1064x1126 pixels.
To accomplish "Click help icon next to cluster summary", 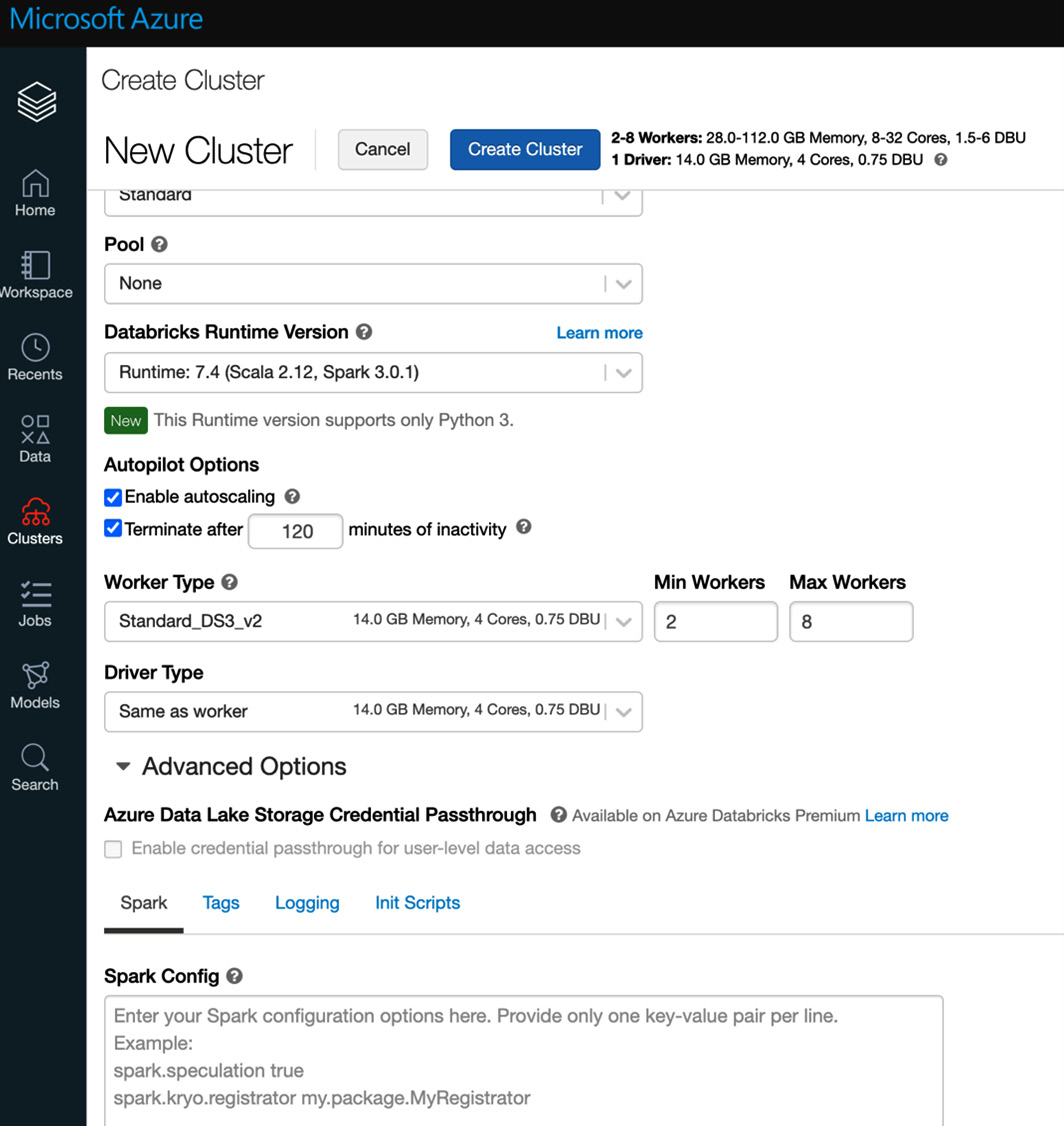I will pyautogui.click(x=941, y=159).
